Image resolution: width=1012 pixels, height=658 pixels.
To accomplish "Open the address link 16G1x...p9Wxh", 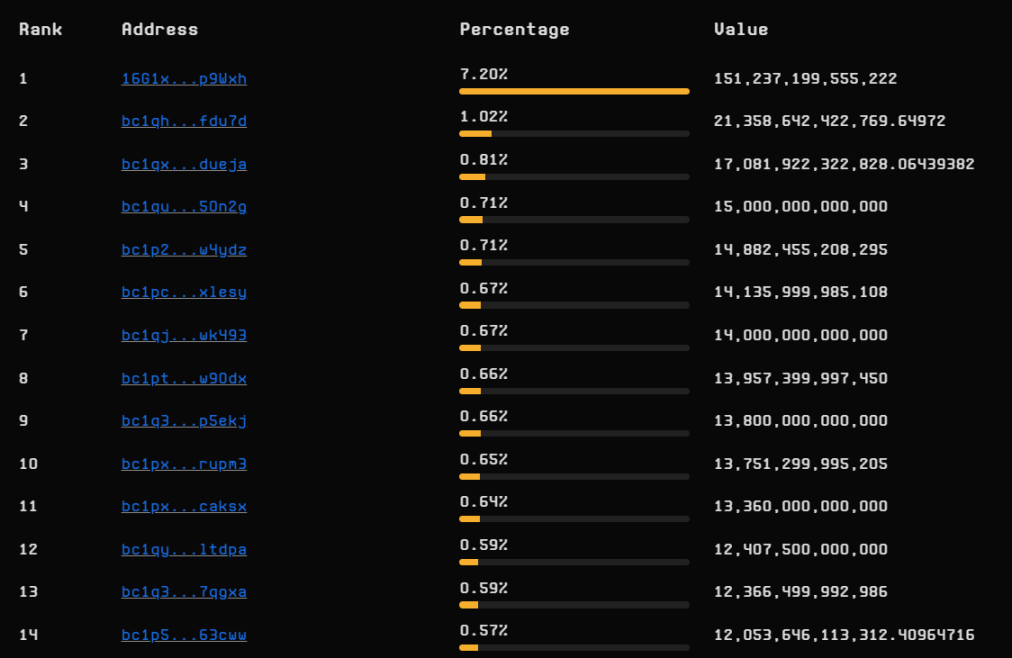I will (183, 78).
